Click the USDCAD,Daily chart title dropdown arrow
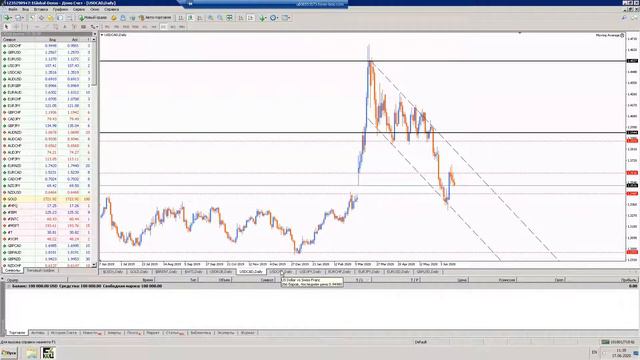 point(102,35)
